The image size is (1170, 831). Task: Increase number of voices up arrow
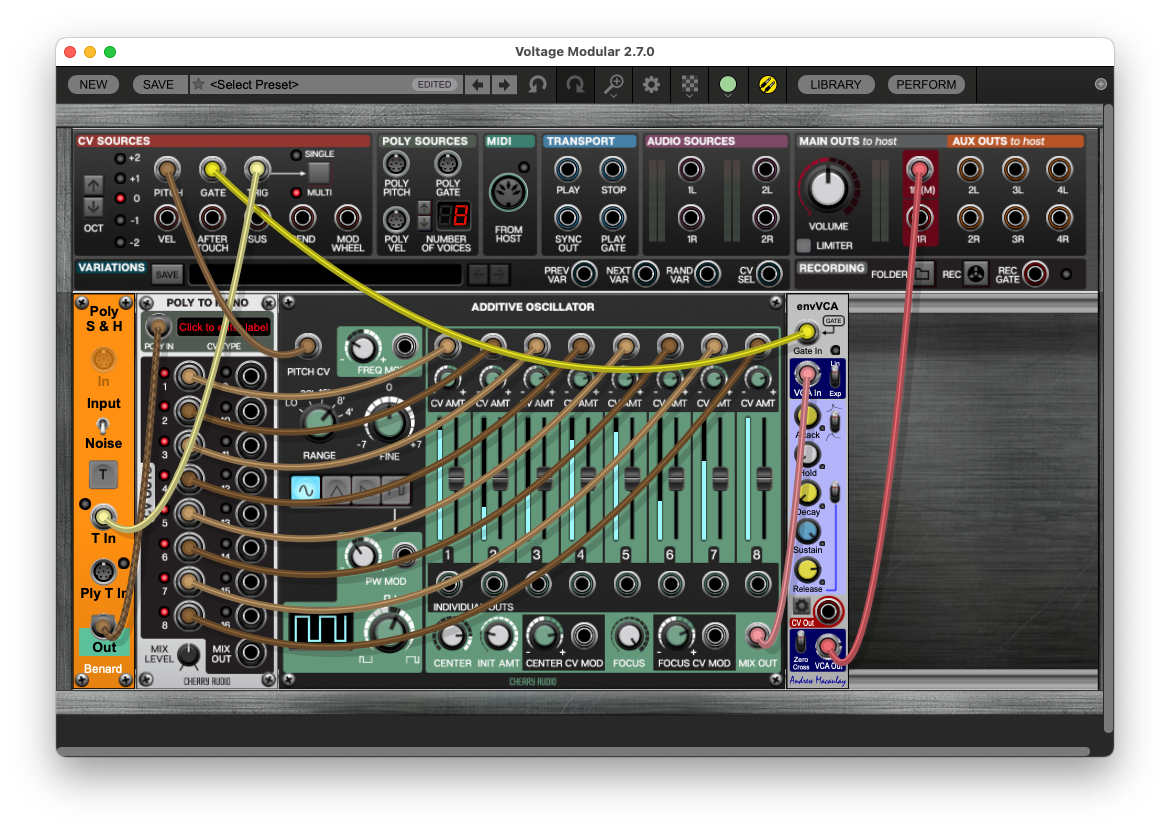tap(424, 208)
